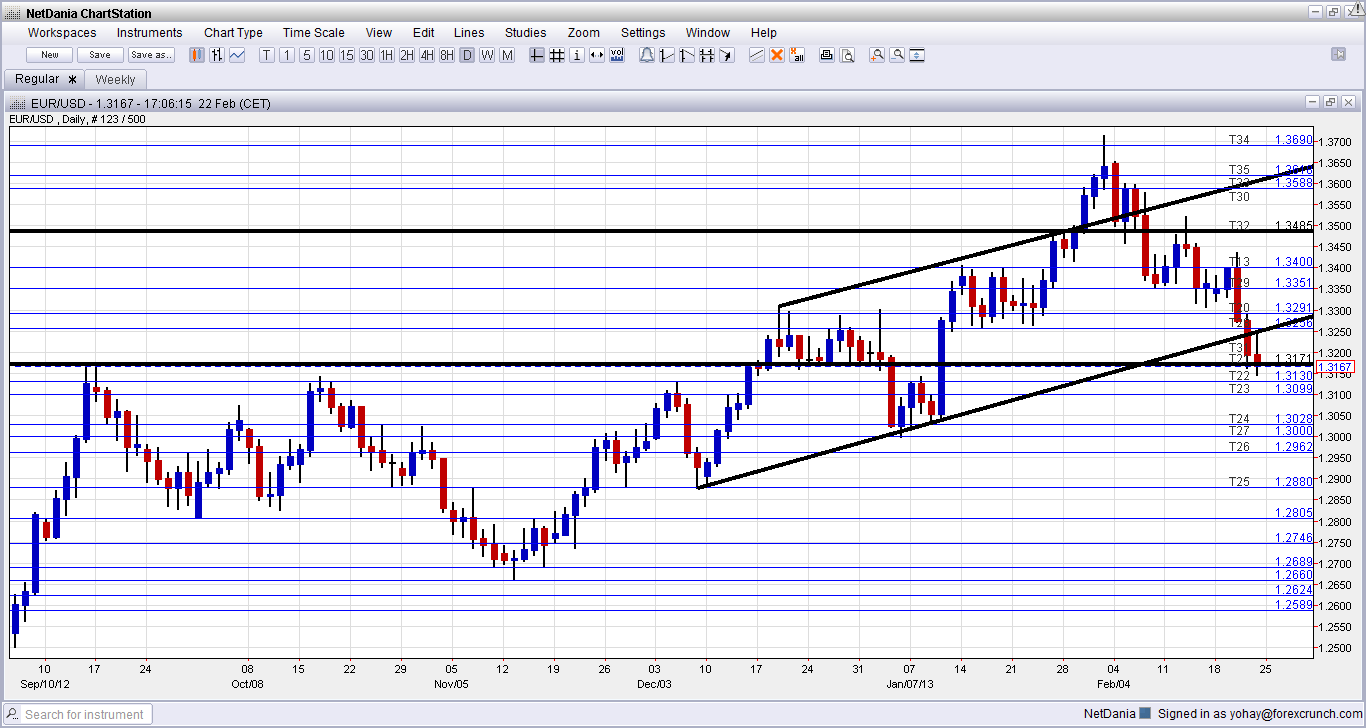Screen dimensions: 1366x728
Task: Select the daily 'D' time scale
Action: click(x=467, y=55)
